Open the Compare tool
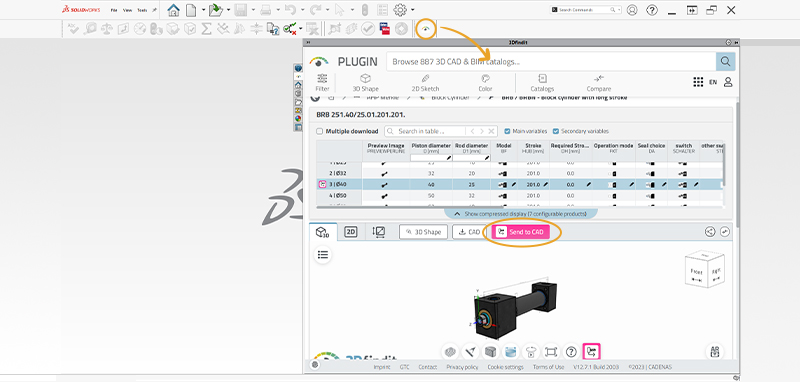The height and width of the screenshot is (382, 800). click(x=598, y=83)
